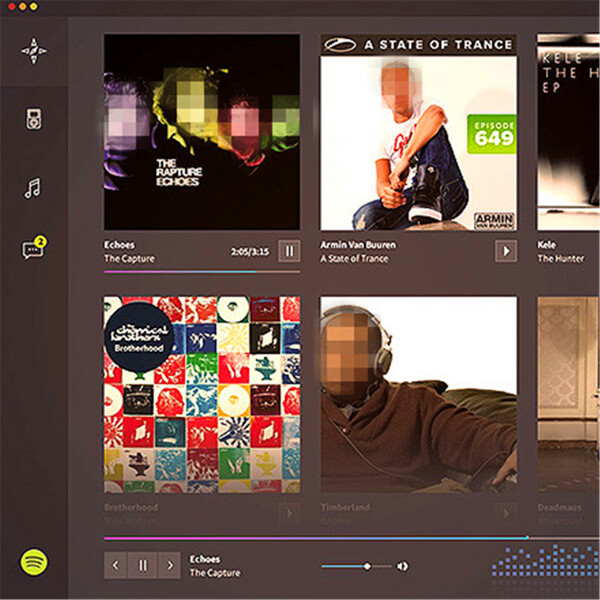Play the Timberland card
Viewport: 600px width, 600px height.
pyautogui.click(x=506, y=514)
